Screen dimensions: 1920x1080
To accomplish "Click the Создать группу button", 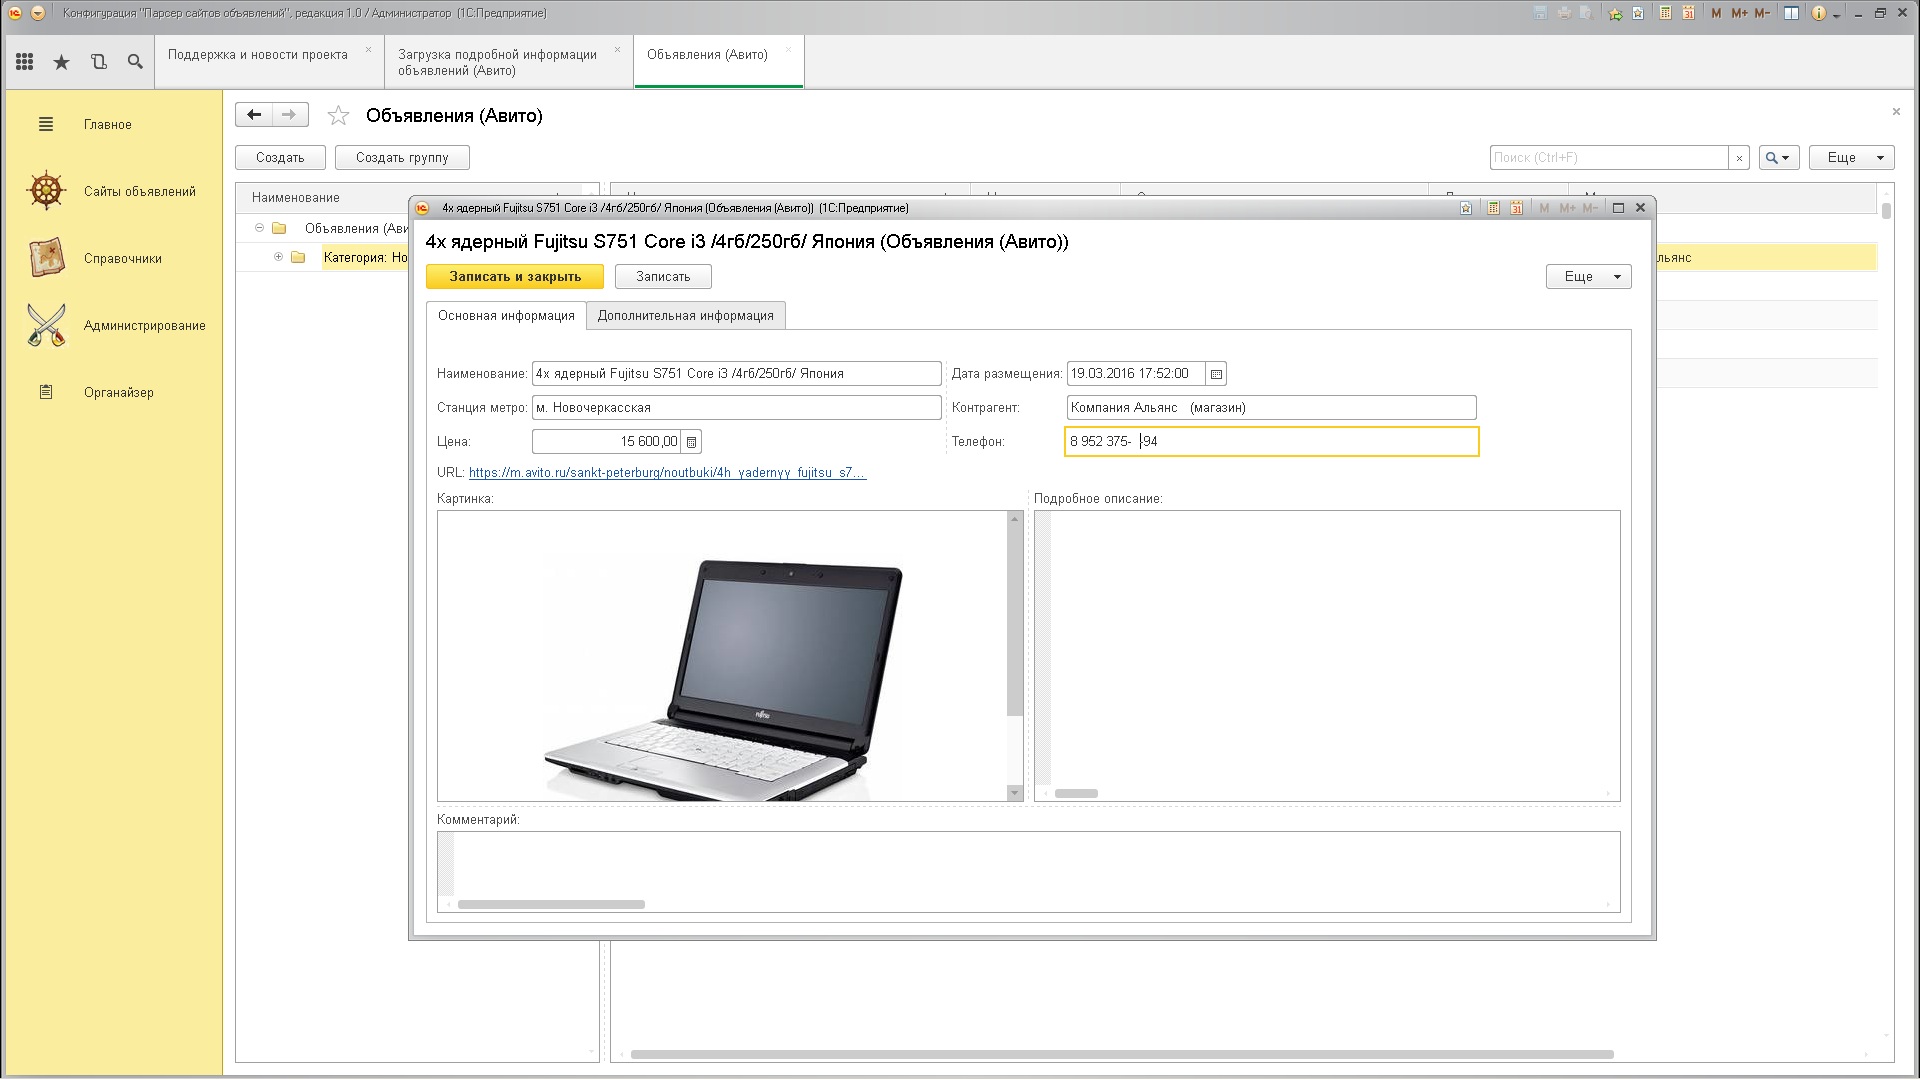I will tap(402, 158).
